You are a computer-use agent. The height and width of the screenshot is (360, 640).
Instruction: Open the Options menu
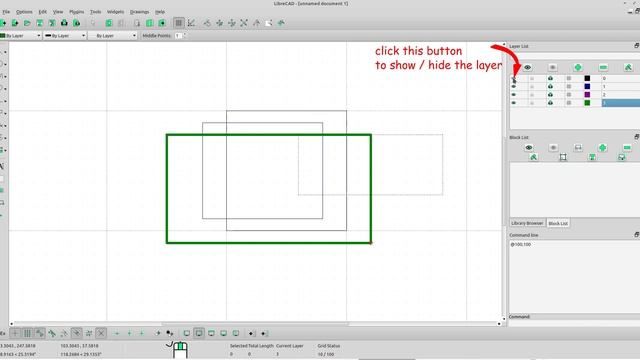tap(24, 12)
